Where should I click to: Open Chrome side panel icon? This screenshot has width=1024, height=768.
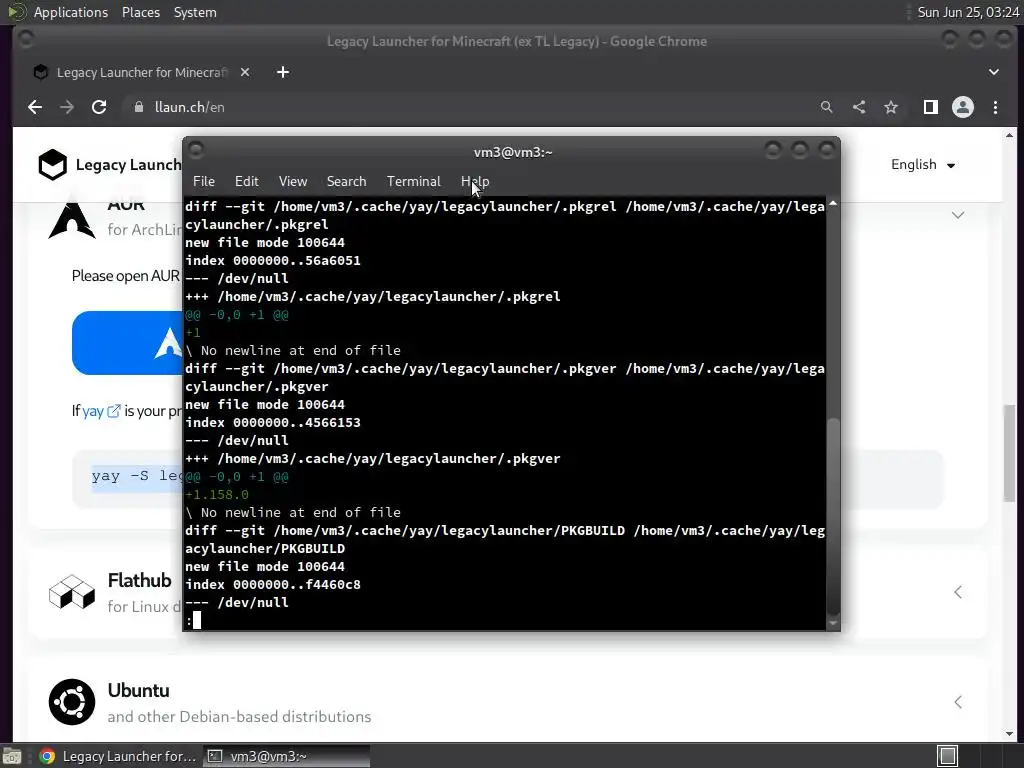click(x=931, y=107)
